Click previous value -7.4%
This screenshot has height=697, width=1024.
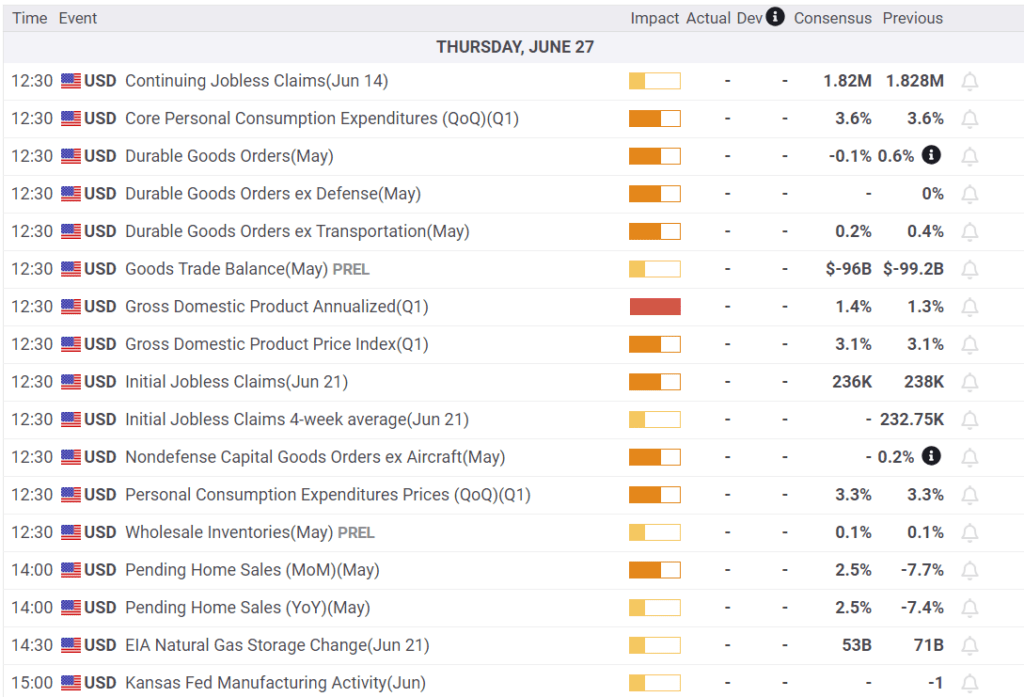[x=922, y=608]
